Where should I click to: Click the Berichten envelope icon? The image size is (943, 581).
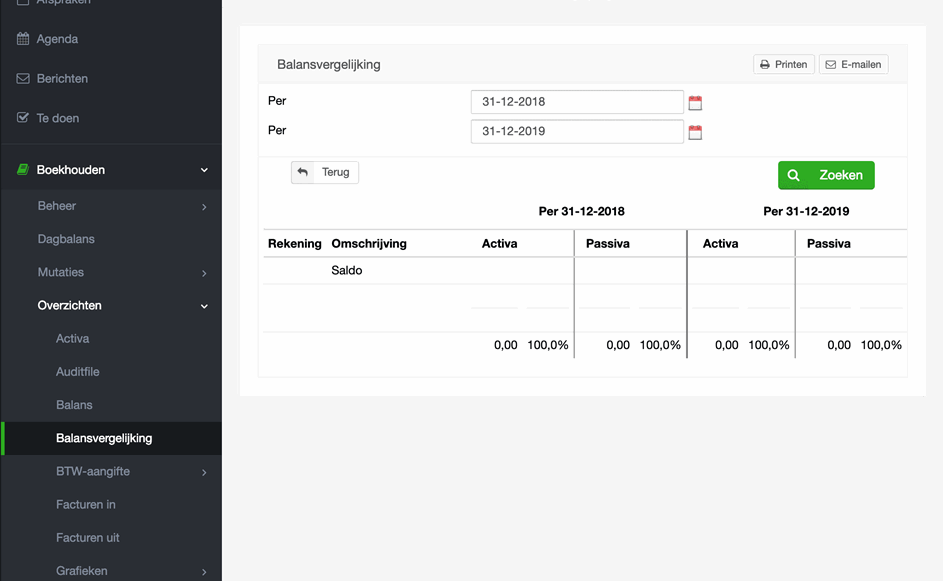point(23,79)
